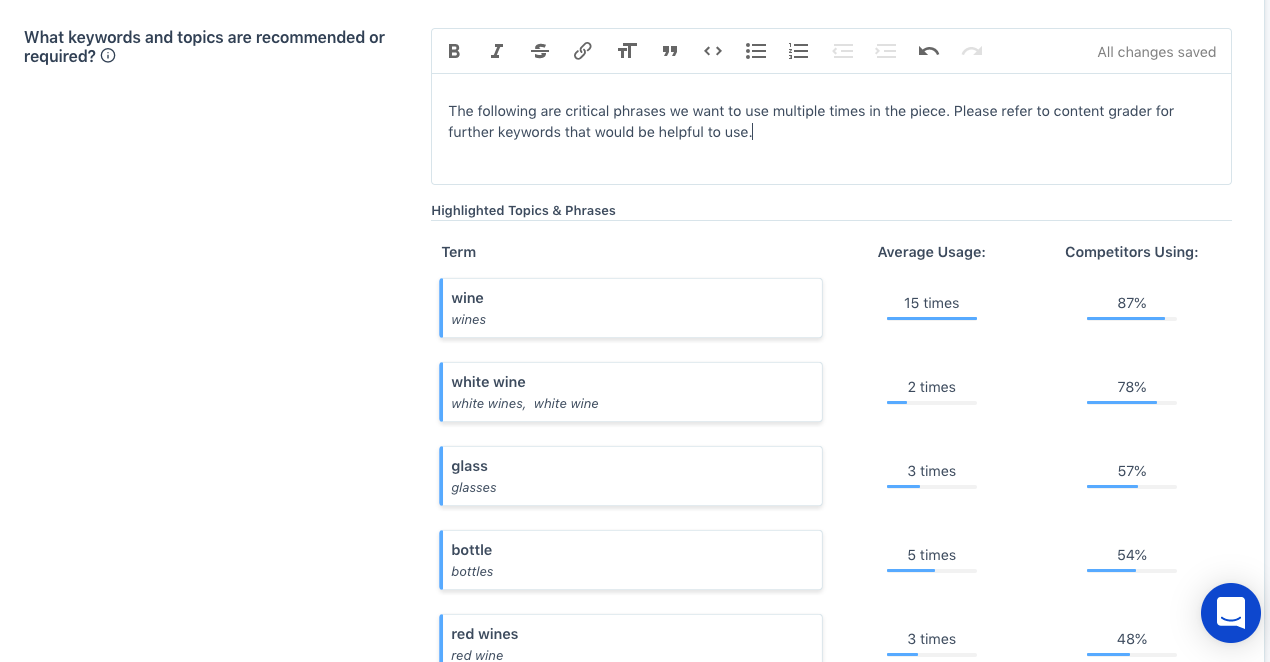Select the 'wine' term card
The image size is (1270, 662).
click(x=630, y=308)
